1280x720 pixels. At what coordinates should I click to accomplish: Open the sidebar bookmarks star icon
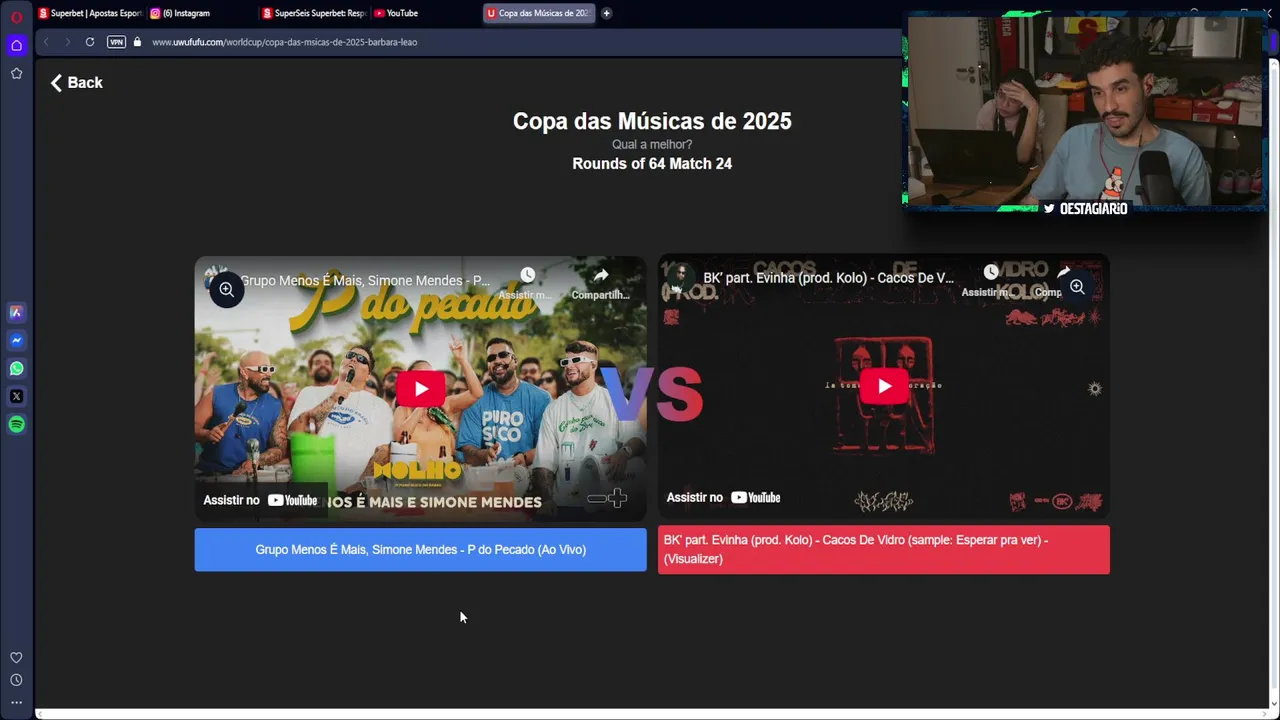(16, 73)
